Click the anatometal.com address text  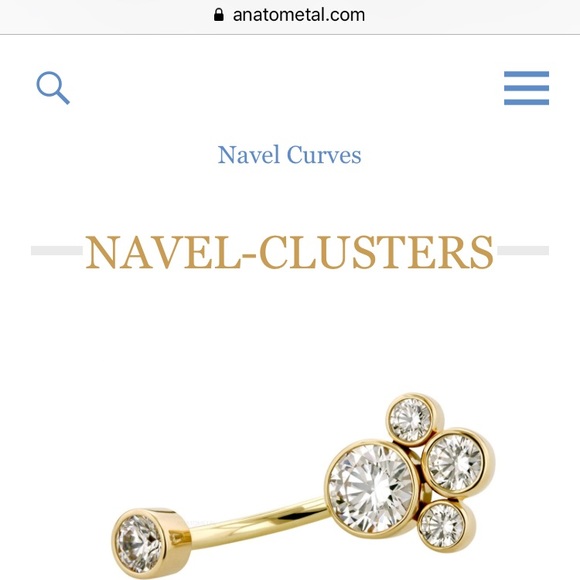click(x=299, y=15)
